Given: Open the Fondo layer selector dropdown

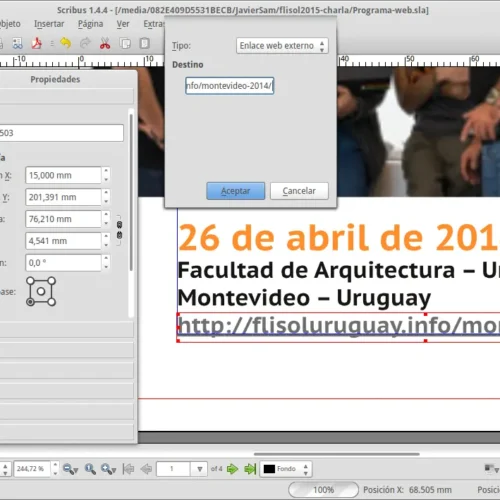Looking at the screenshot, I should [286, 469].
